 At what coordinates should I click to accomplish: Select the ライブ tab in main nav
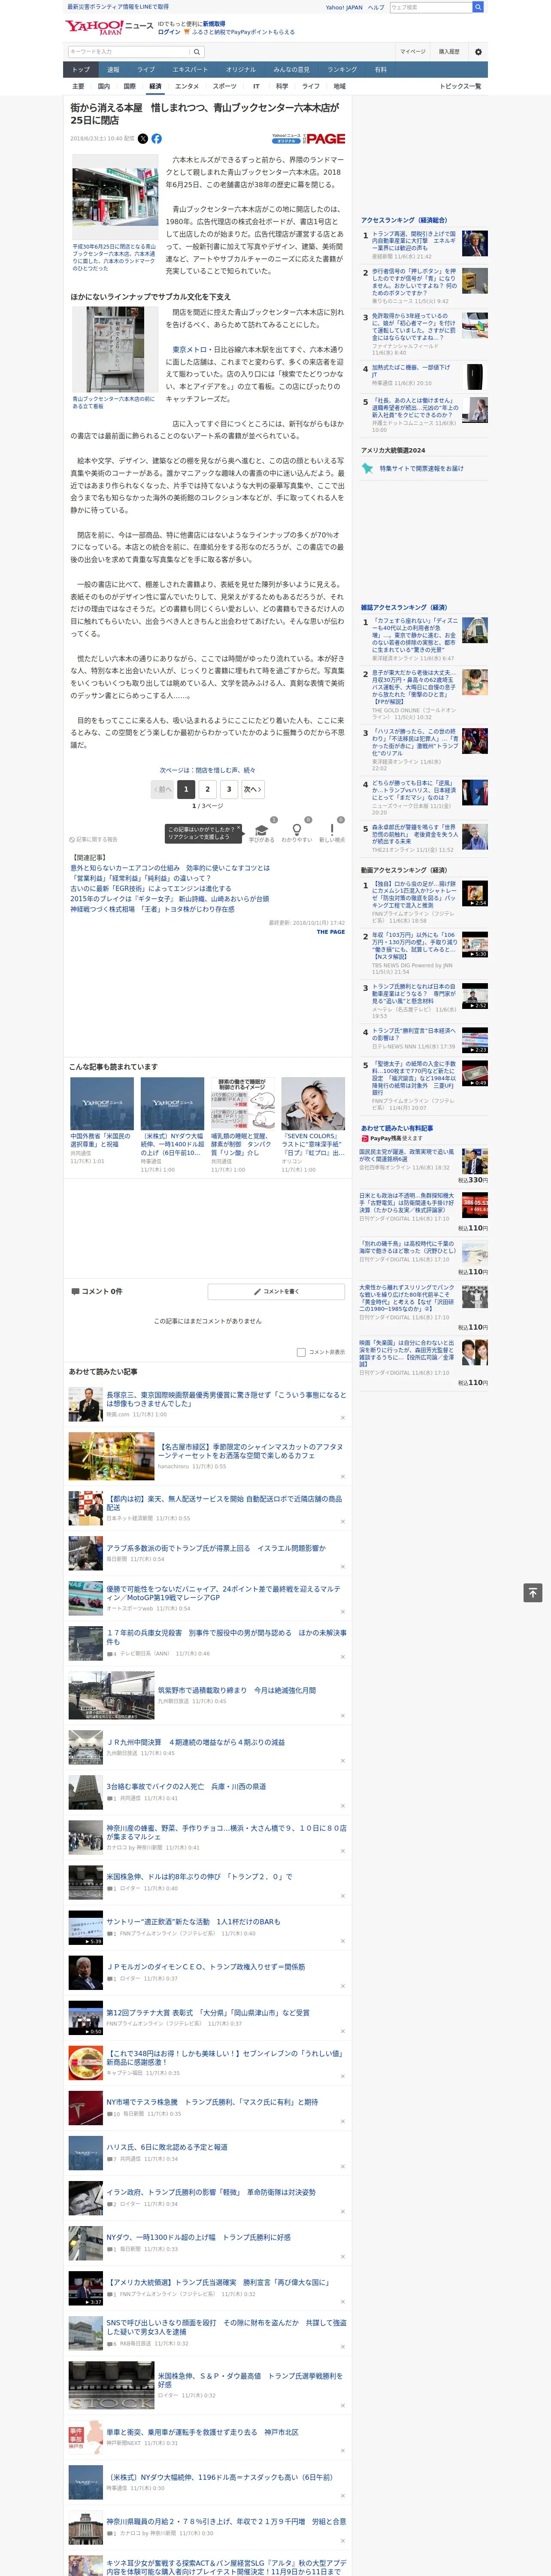tap(146, 70)
